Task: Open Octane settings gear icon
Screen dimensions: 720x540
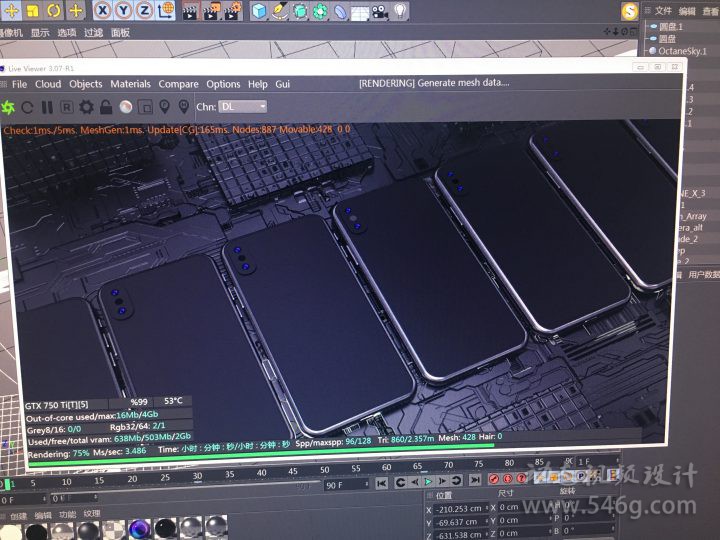Action: click(x=86, y=107)
